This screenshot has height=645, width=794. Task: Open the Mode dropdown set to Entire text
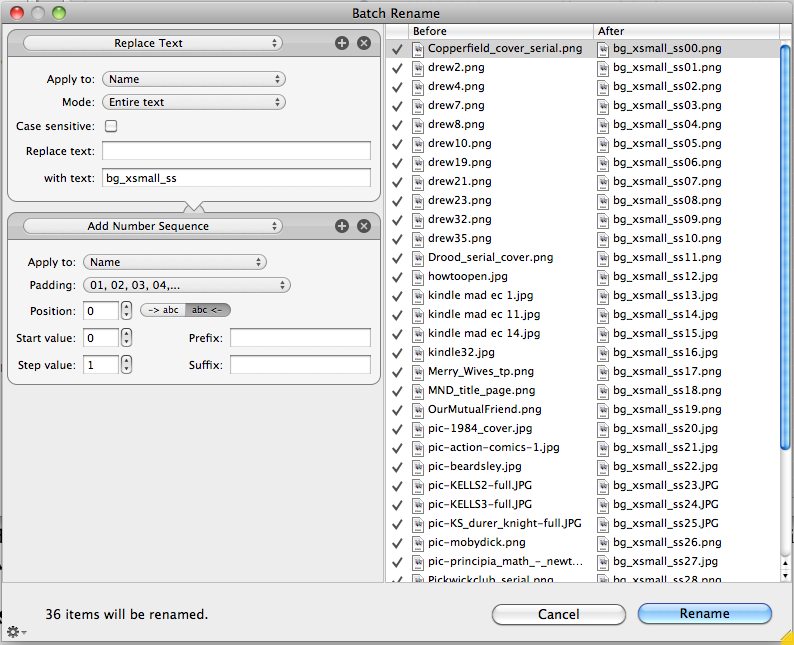(x=194, y=102)
